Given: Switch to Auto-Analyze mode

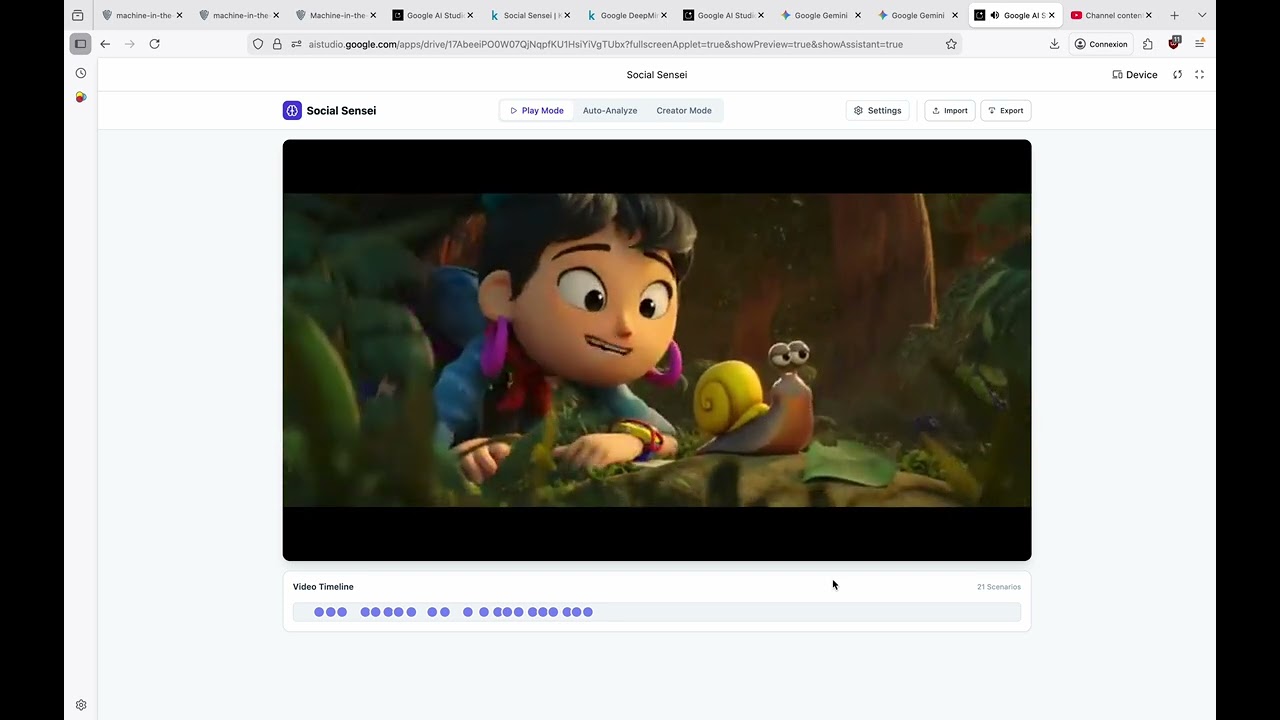Looking at the screenshot, I should [x=610, y=111].
